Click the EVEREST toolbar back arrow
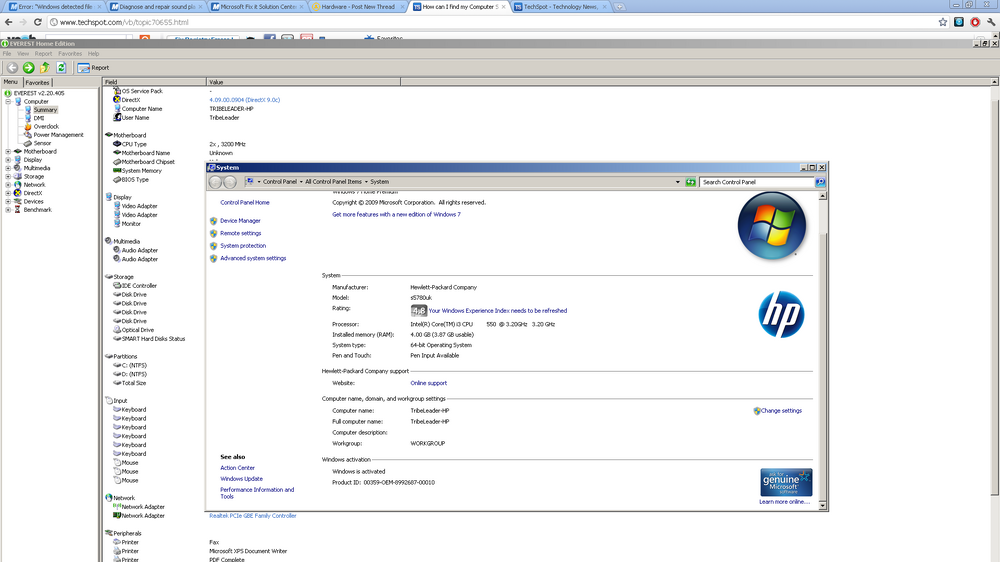1000x562 pixels. tap(12, 68)
